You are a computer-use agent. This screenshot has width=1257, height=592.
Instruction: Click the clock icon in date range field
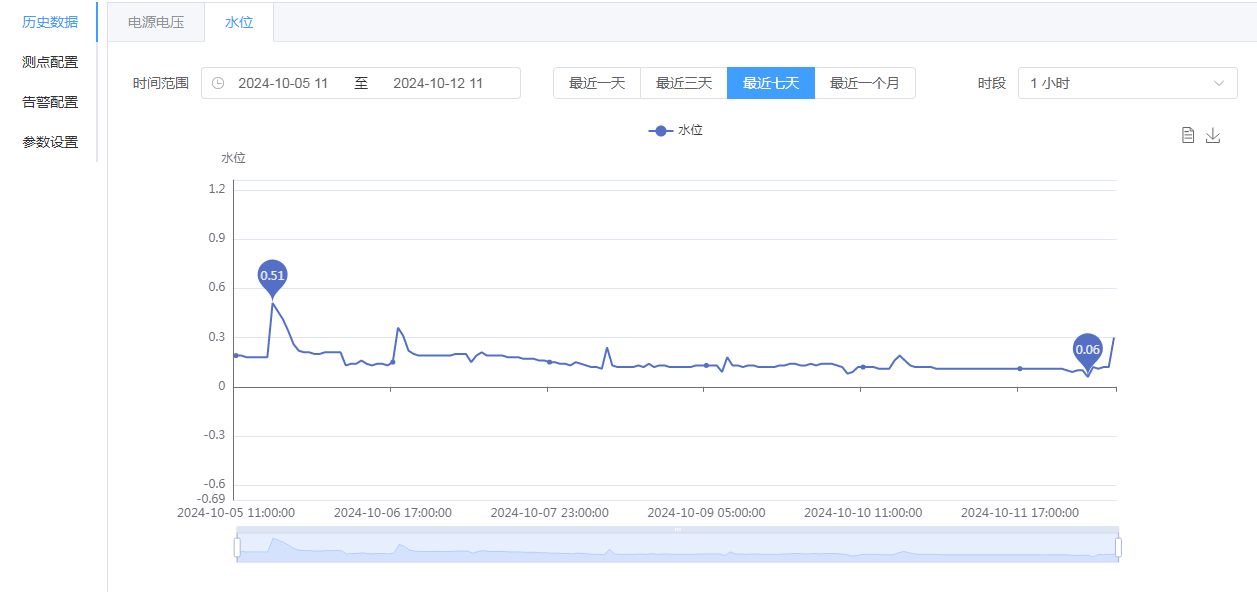click(218, 83)
